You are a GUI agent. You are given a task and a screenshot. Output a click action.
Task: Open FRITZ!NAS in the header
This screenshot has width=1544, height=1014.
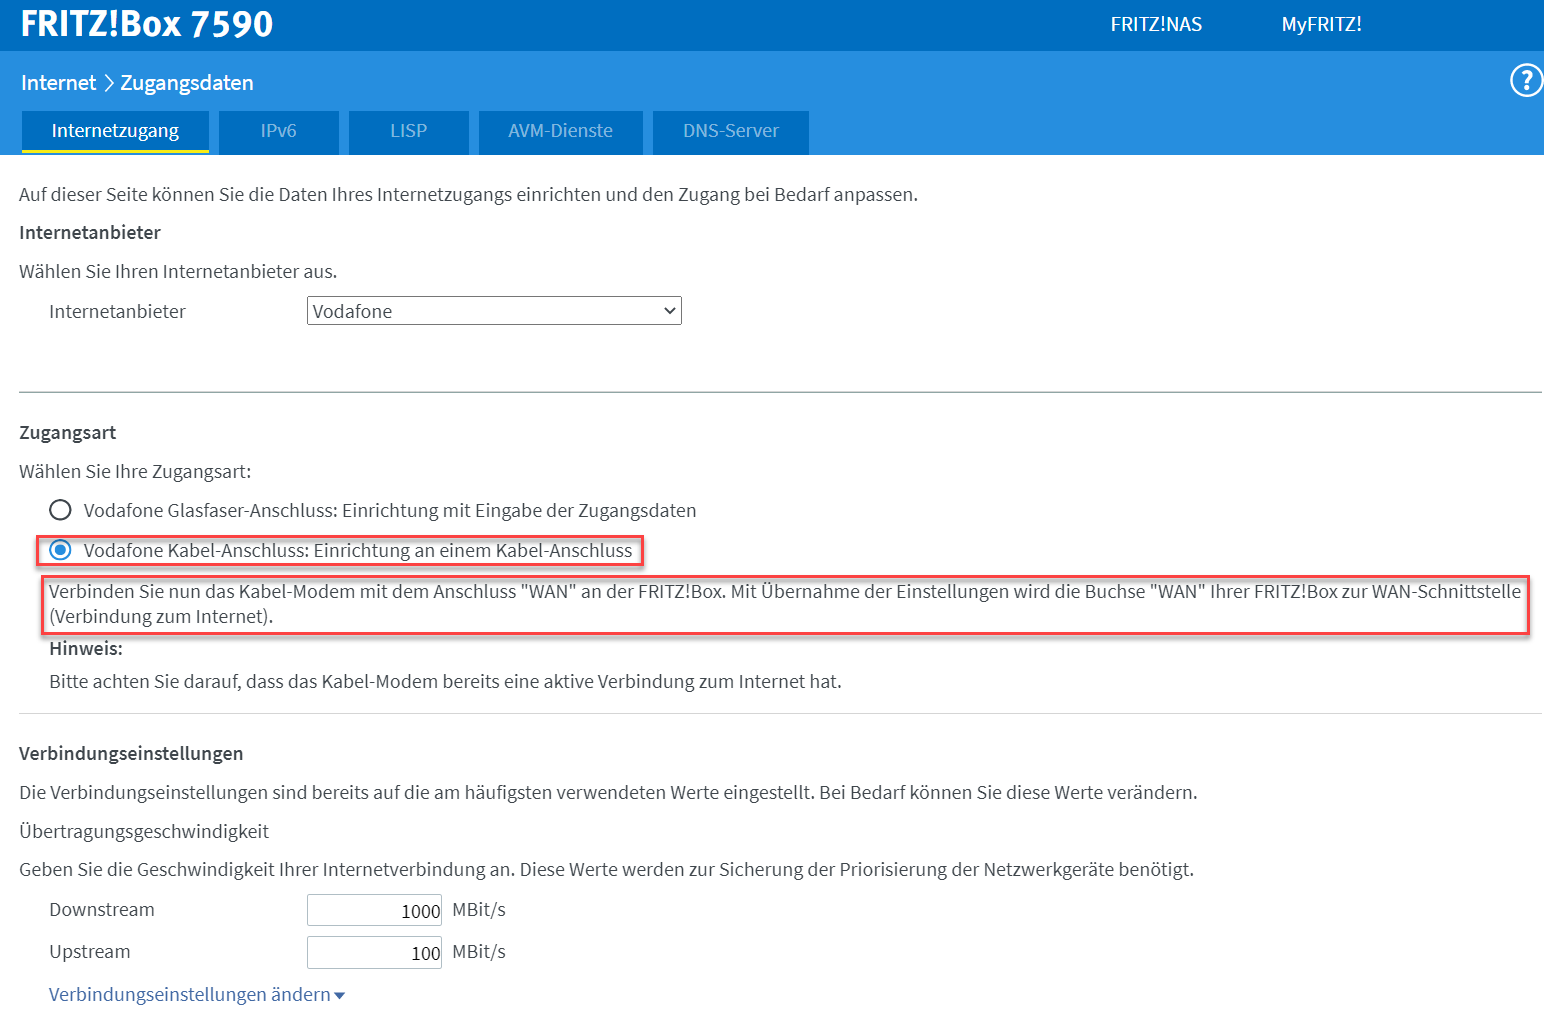1156,24
